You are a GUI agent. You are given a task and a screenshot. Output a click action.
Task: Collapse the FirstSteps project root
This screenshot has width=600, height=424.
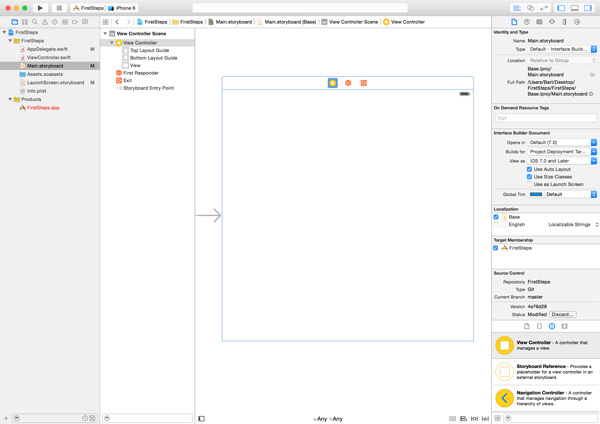point(4,32)
